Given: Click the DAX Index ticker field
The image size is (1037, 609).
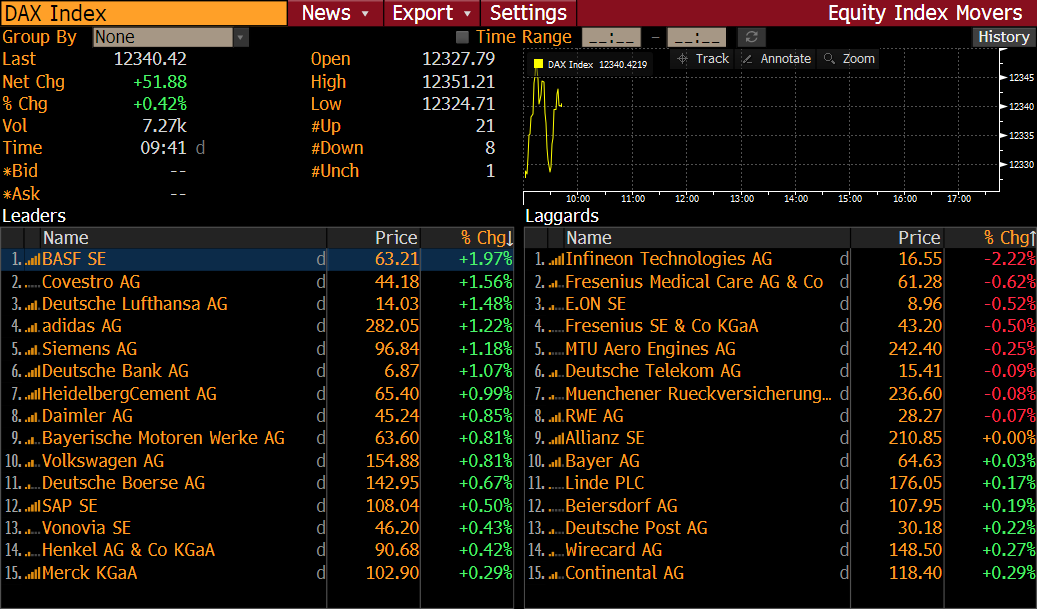Looking at the screenshot, I should tap(144, 13).
